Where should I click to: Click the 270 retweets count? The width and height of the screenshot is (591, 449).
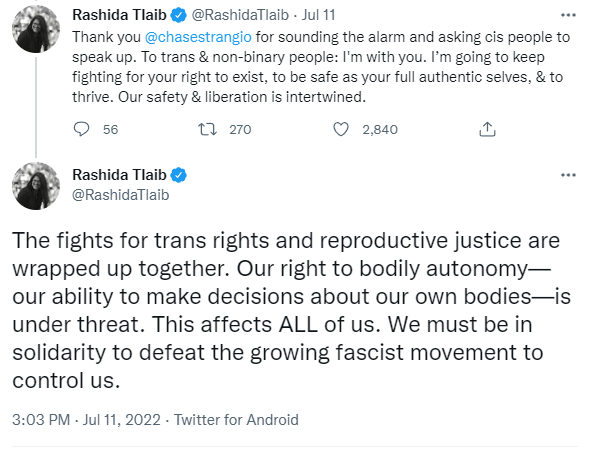pos(240,129)
